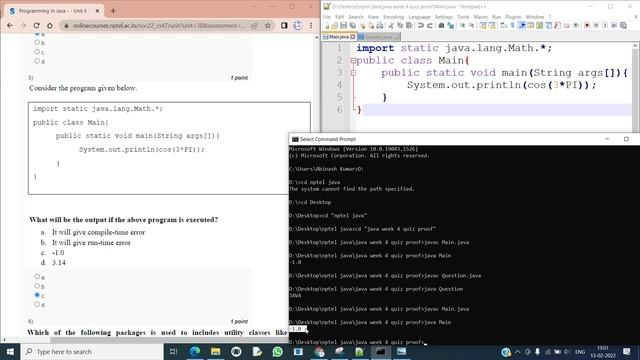Click the ENG language indicator in tray
Image resolution: width=640 pixels, height=360 pixels.
580,351
